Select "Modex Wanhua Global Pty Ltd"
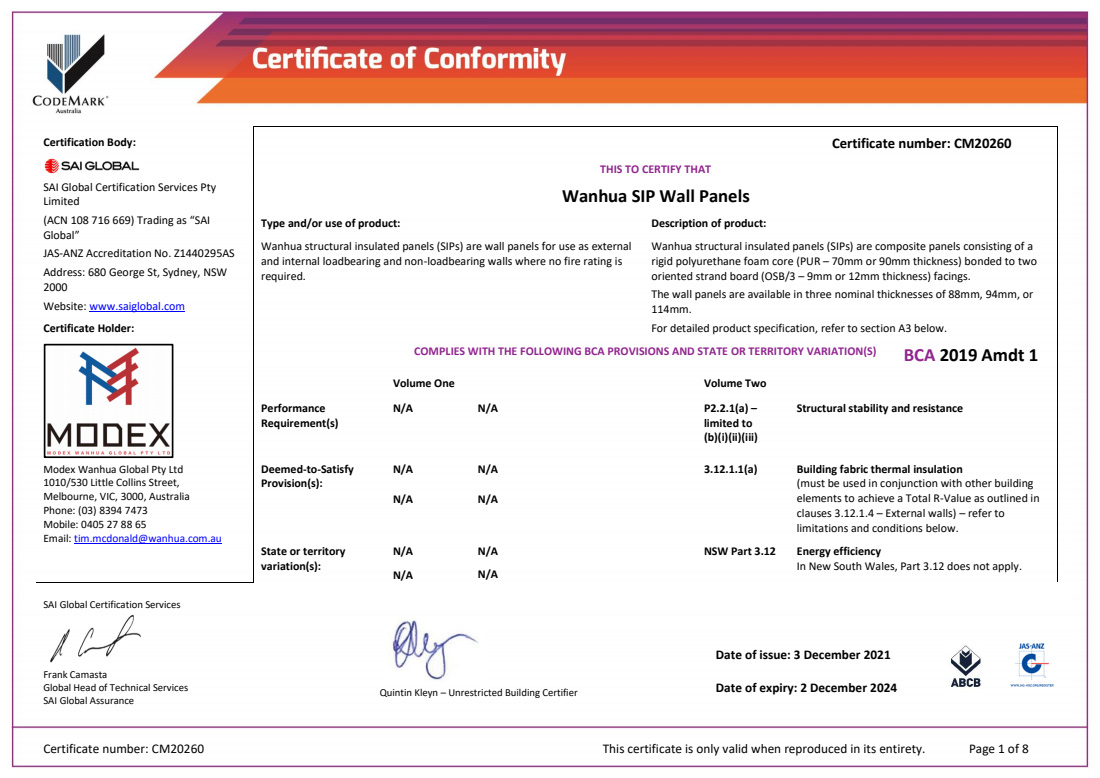Screen dimensions: 1100x778 113,469
